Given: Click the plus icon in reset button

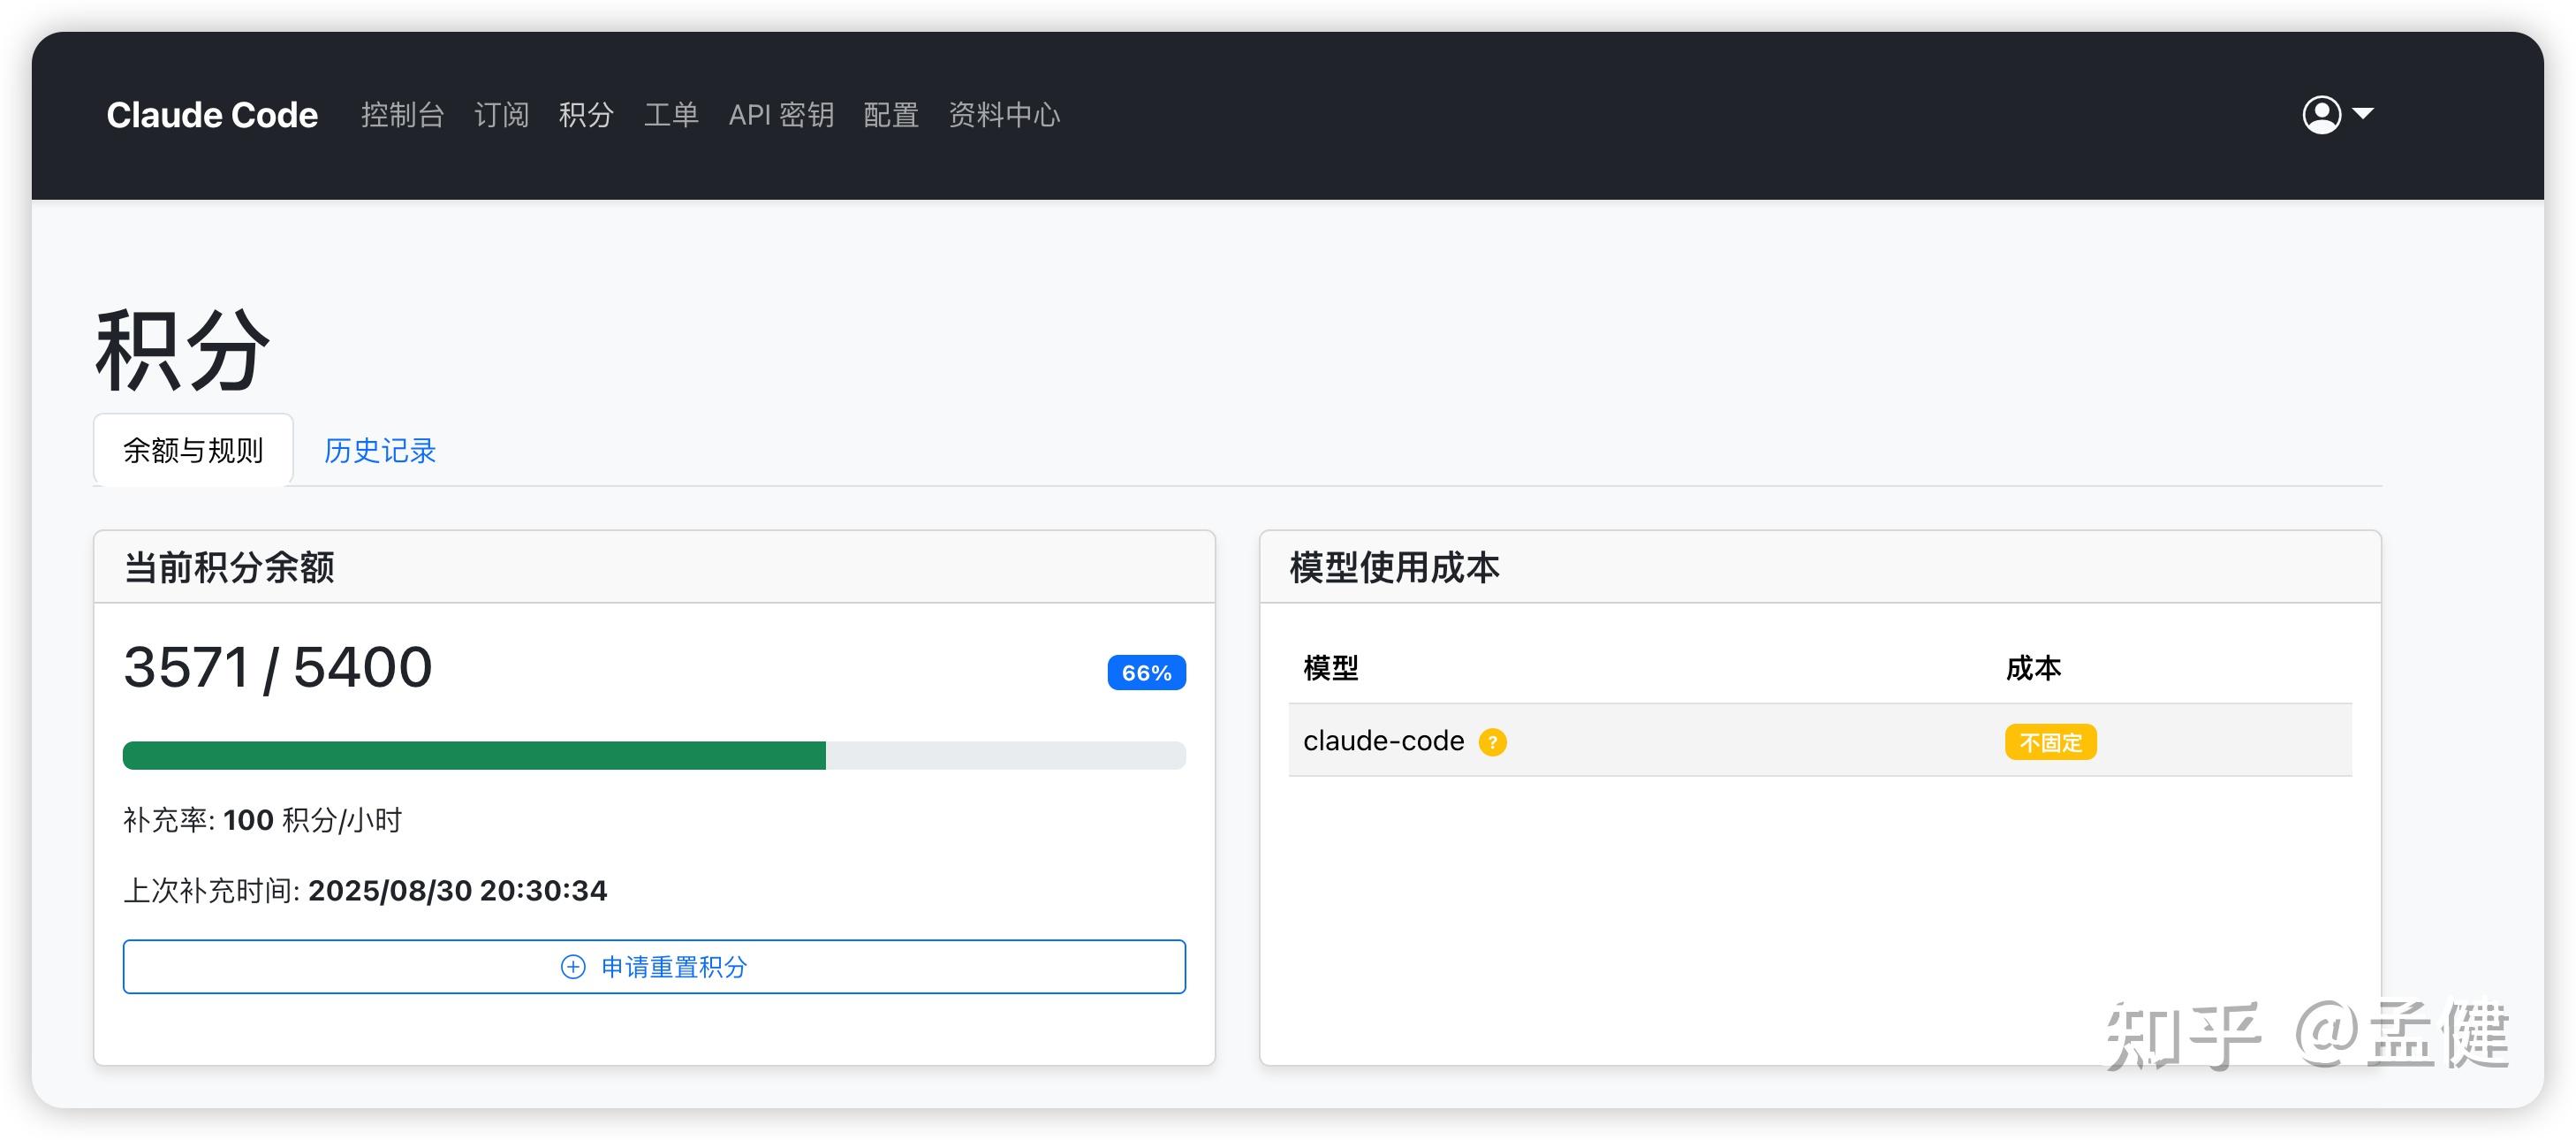Looking at the screenshot, I should click(x=573, y=966).
